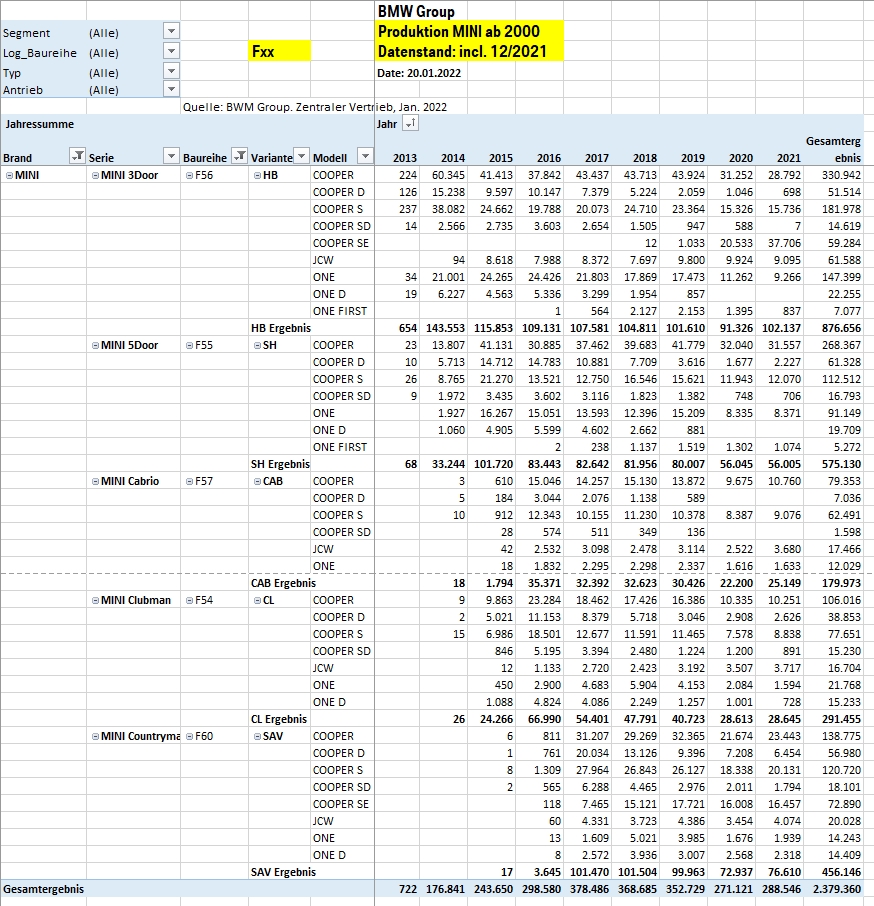Click the Gesamtergebnis total row label
The height and width of the screenshot is (906, 874).
coord(44,888)
